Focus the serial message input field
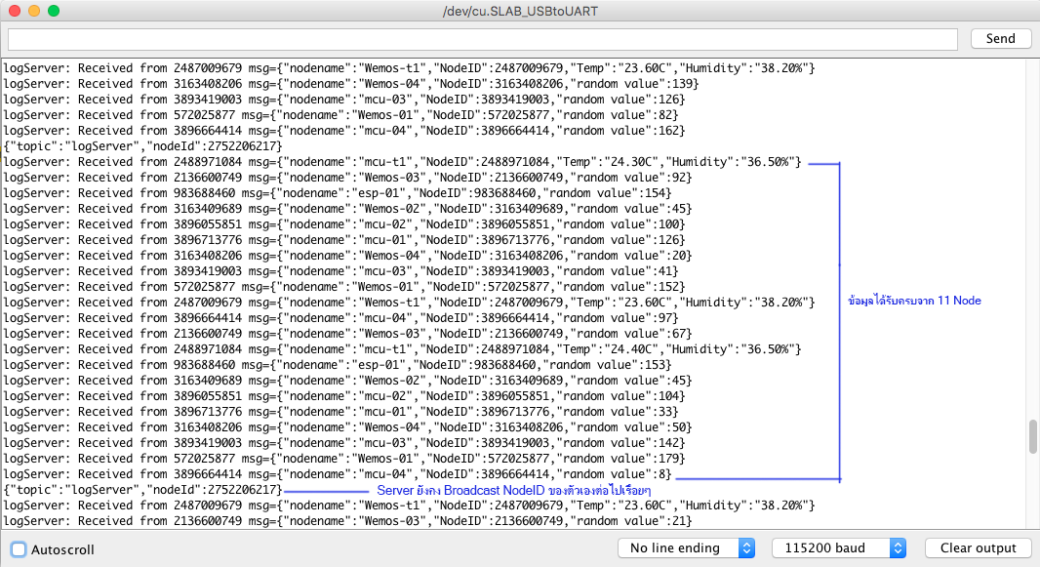Viewport: 1040px width, 567px height. pyautogui.click(x=484, y=39)
